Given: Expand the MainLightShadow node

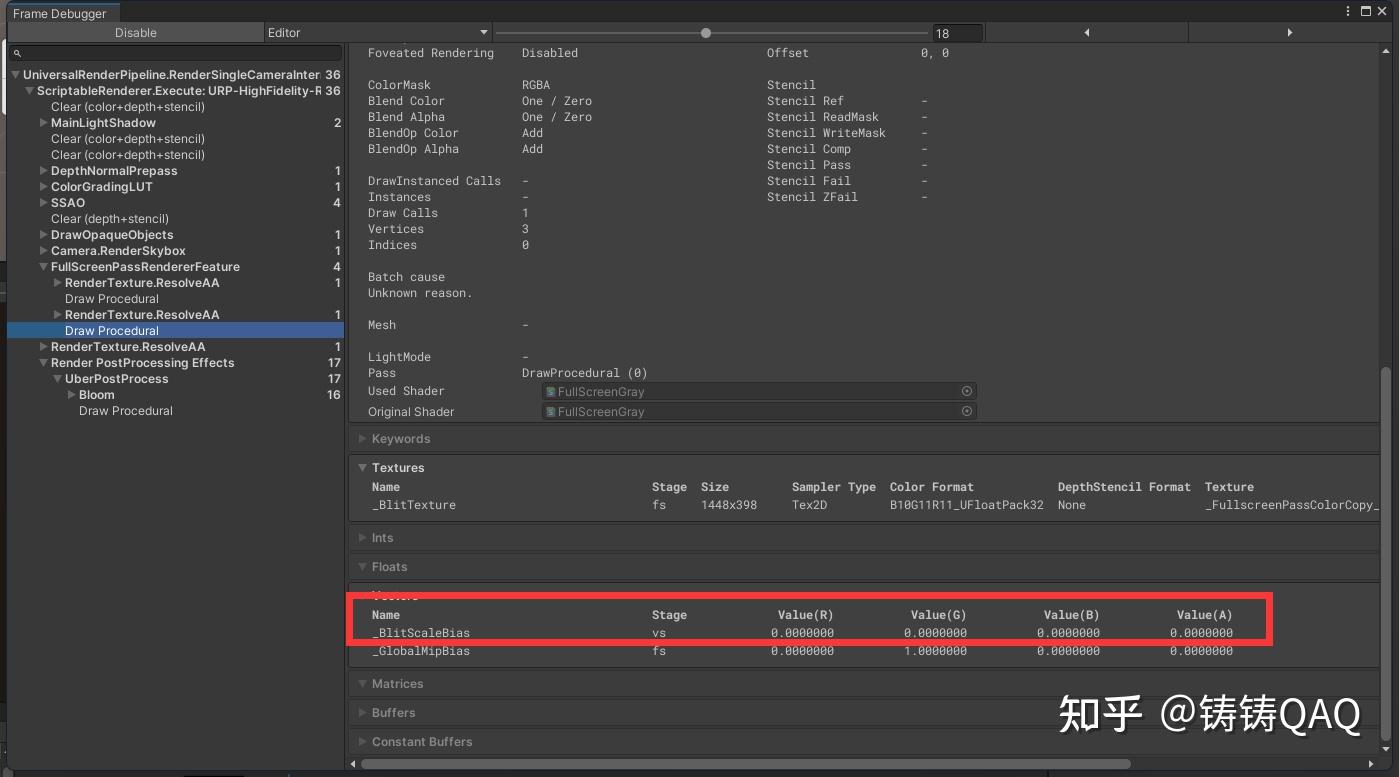Looking at the screenshot, I should [43, 123].
